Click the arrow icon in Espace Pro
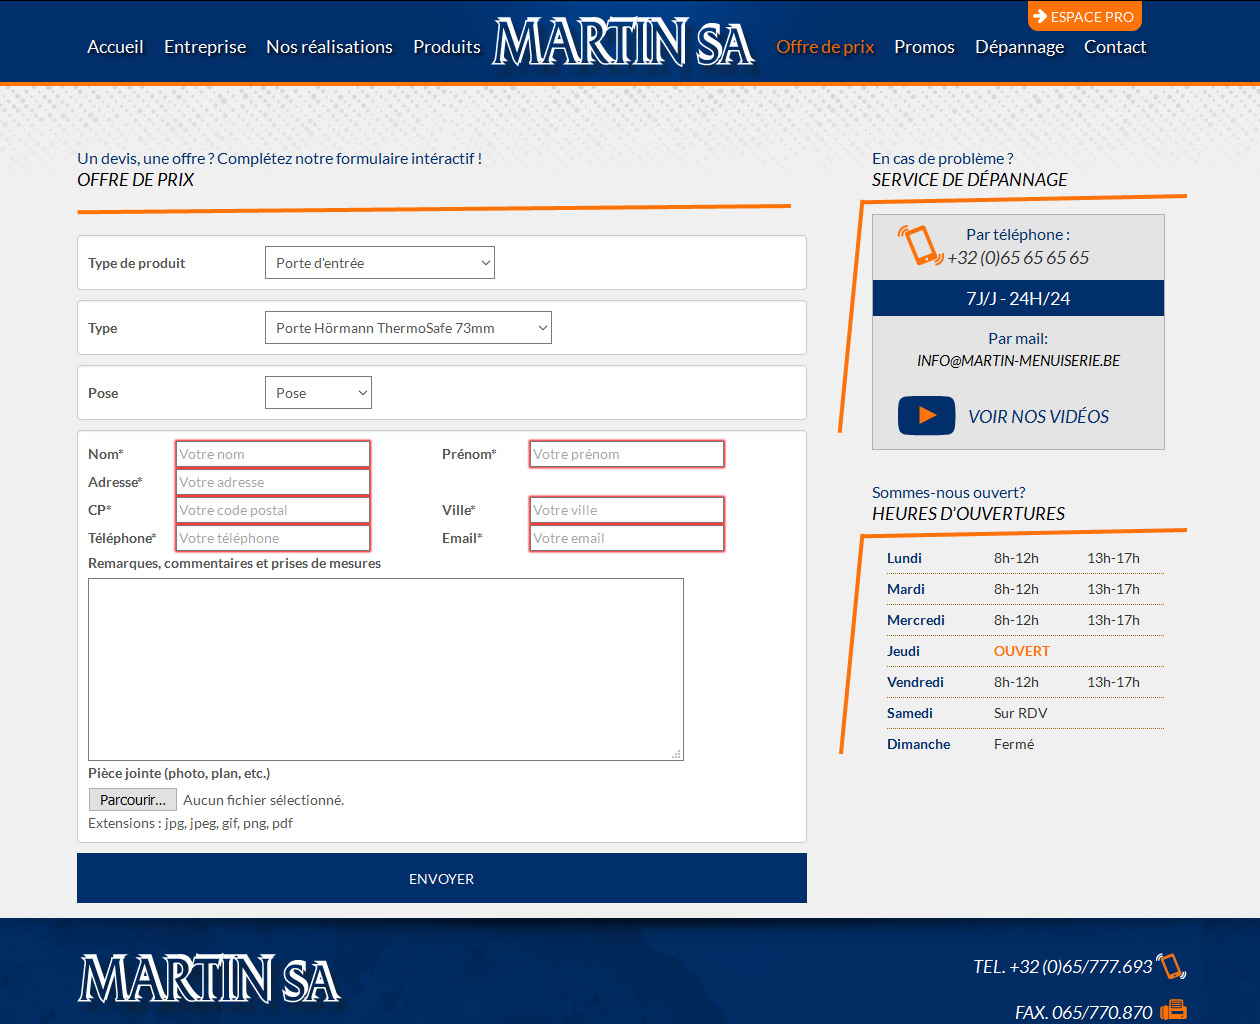 pyautogui.click(x=1040, y=16)
